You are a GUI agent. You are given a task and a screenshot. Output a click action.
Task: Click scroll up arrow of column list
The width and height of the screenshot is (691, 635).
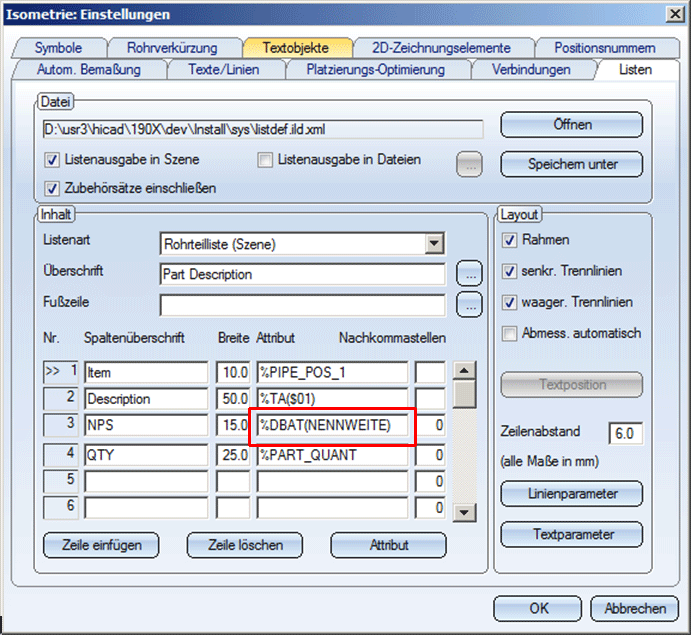464,371
